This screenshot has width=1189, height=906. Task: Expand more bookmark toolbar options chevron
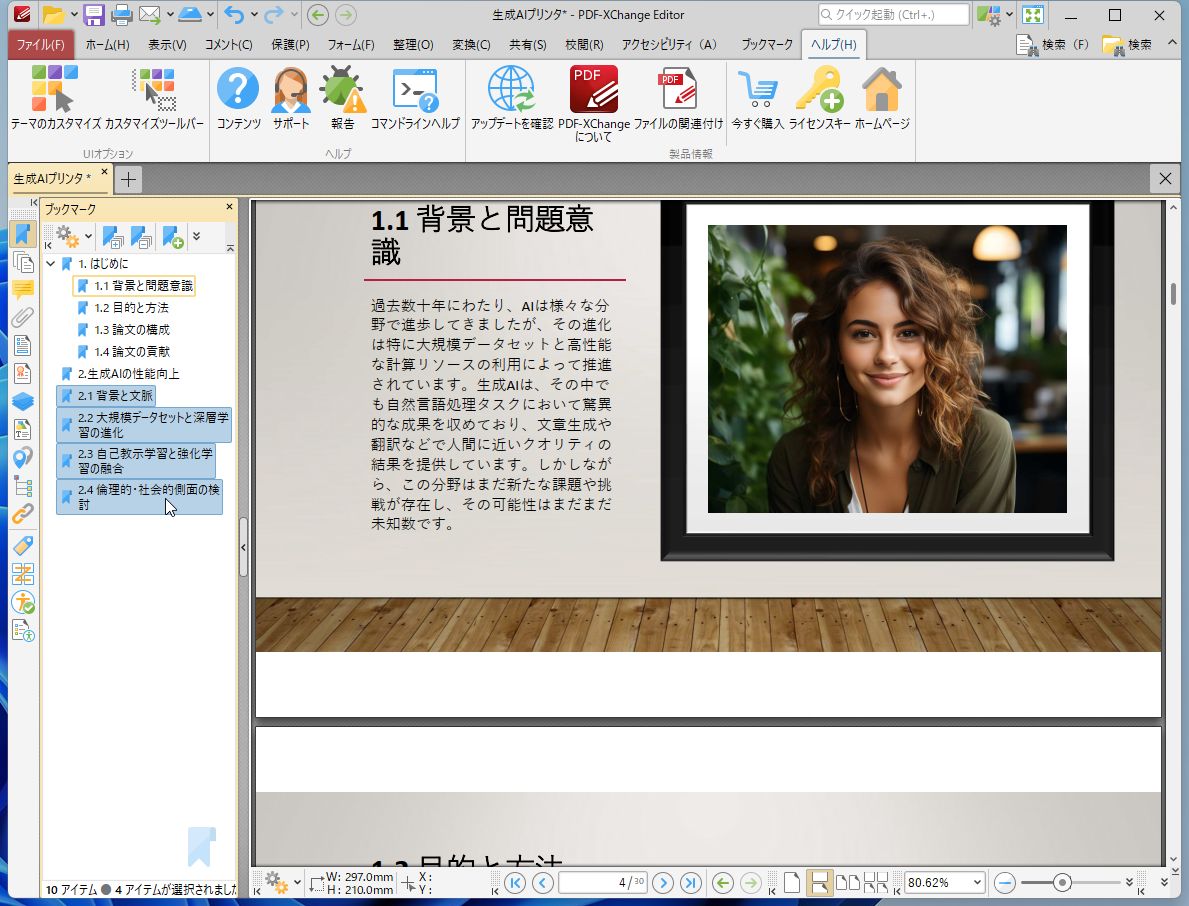click(x=196, y=237)
